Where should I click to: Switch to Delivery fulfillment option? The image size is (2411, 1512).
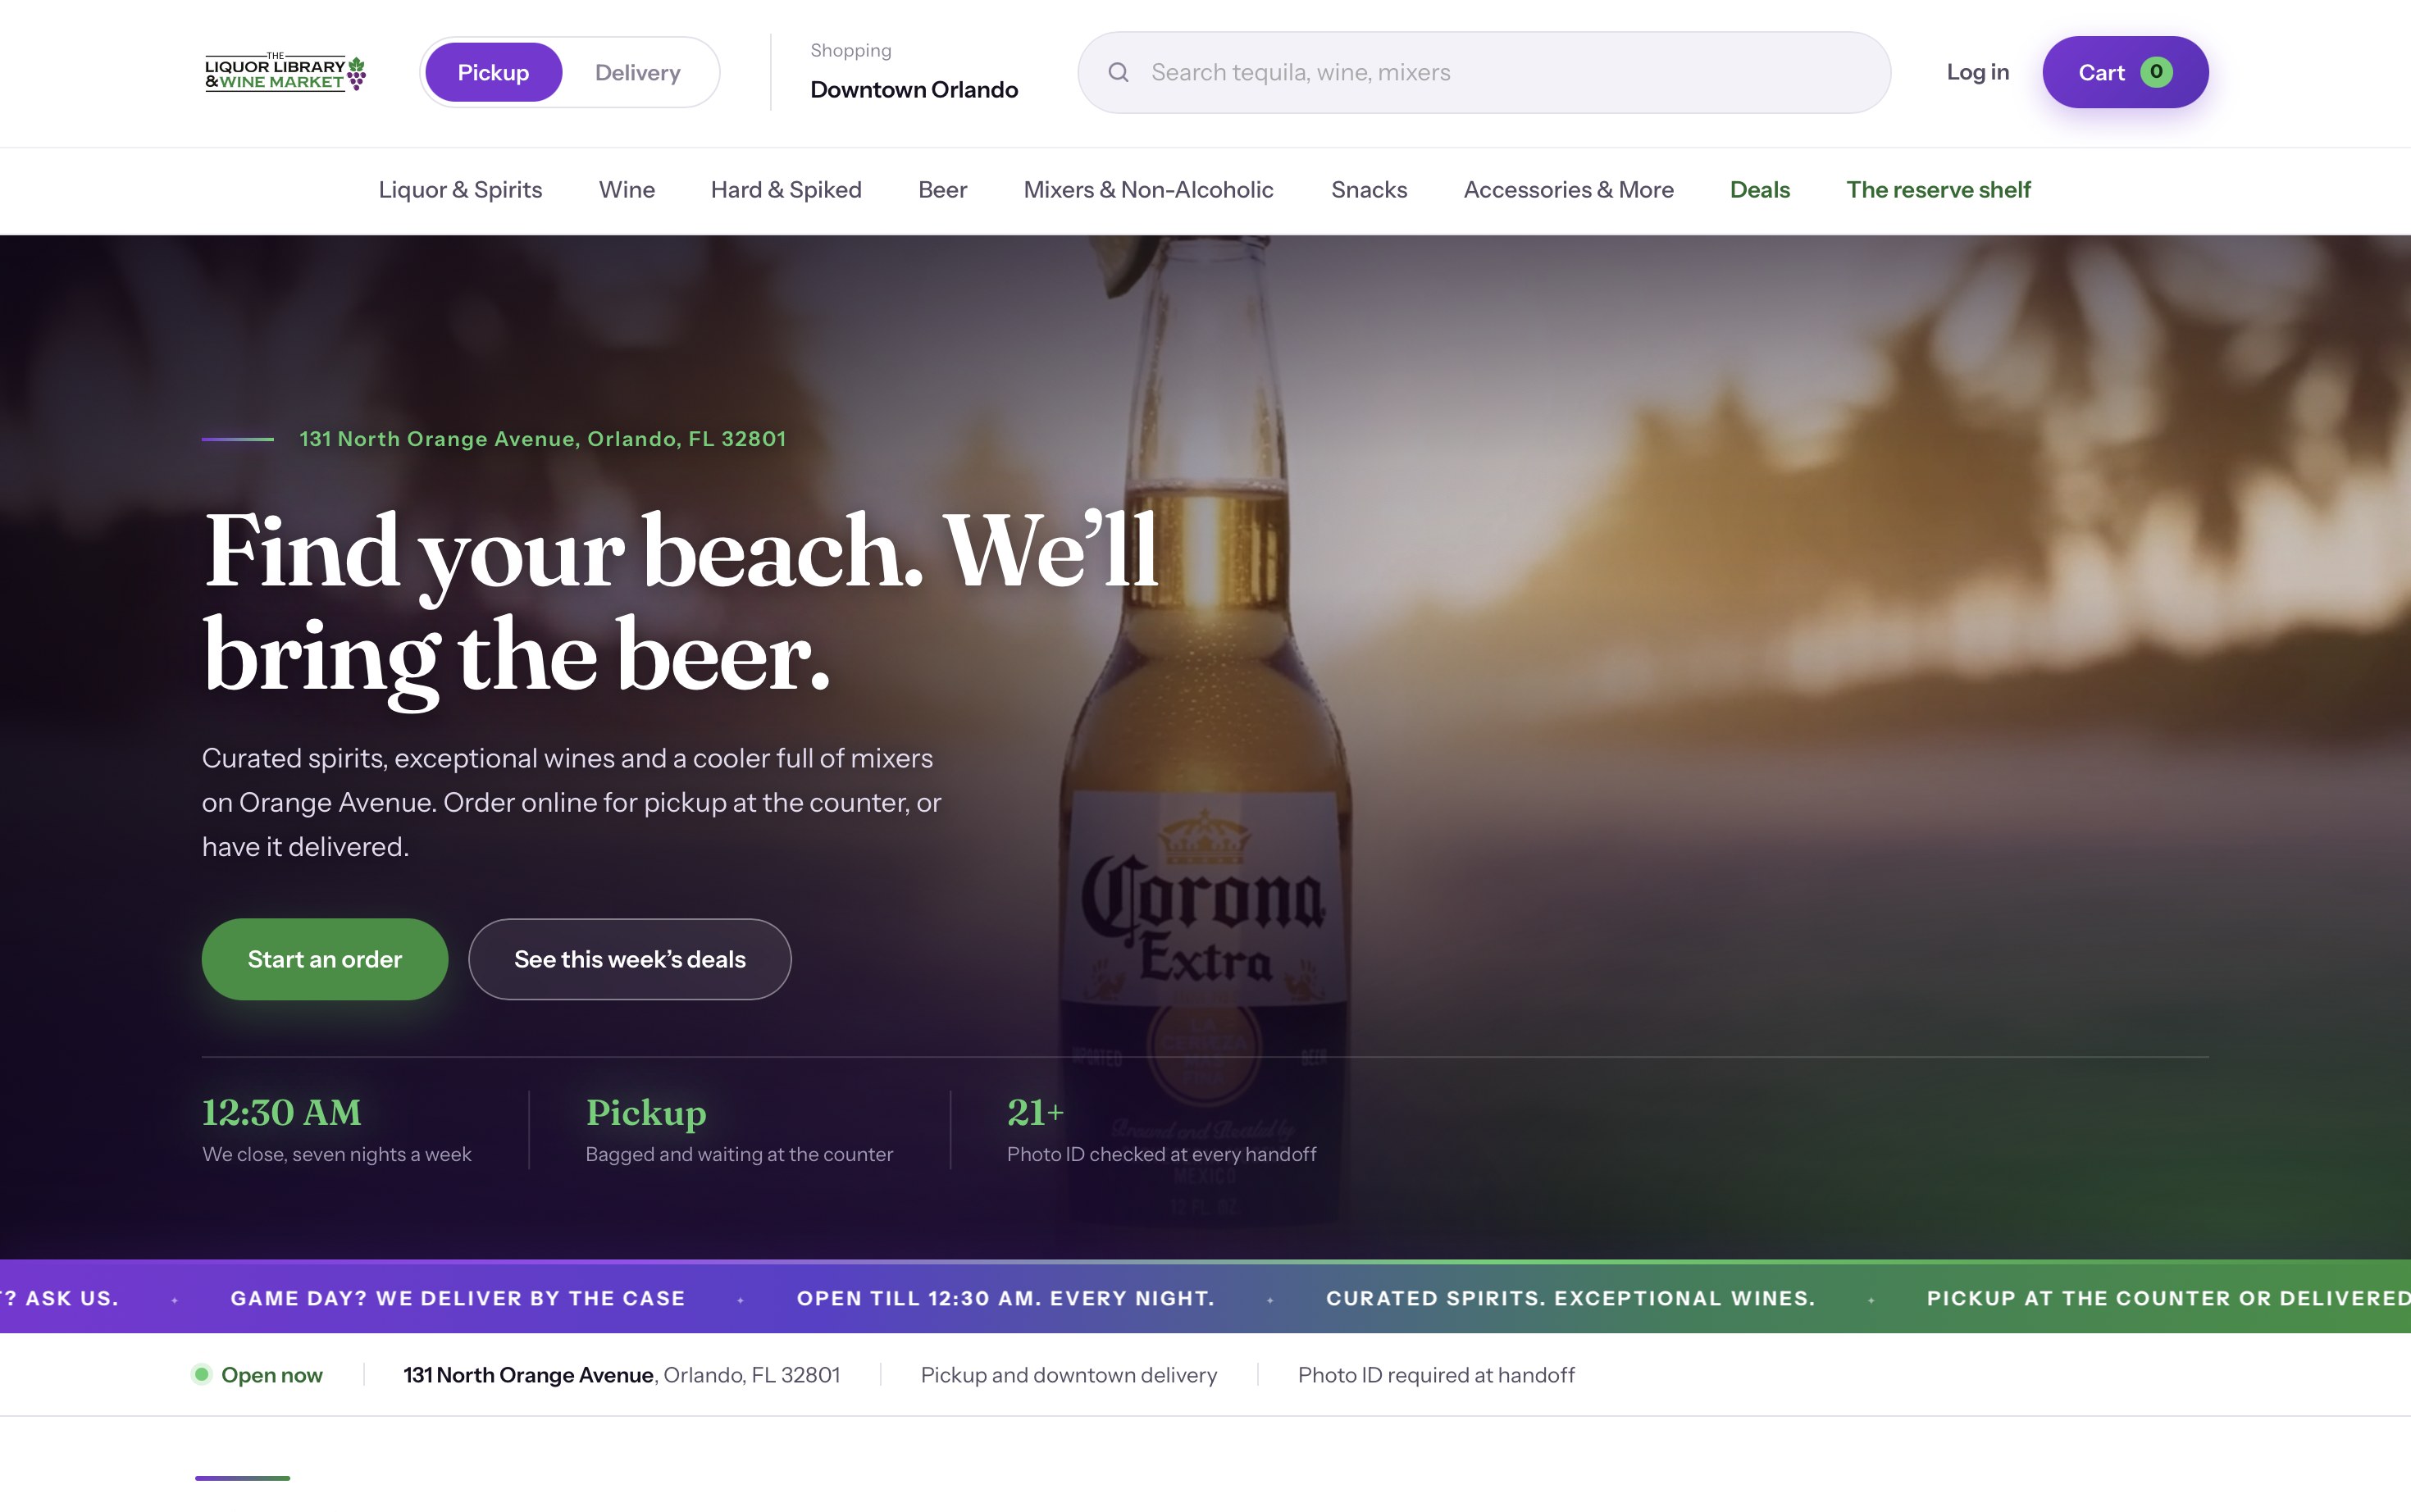[637, 72]
